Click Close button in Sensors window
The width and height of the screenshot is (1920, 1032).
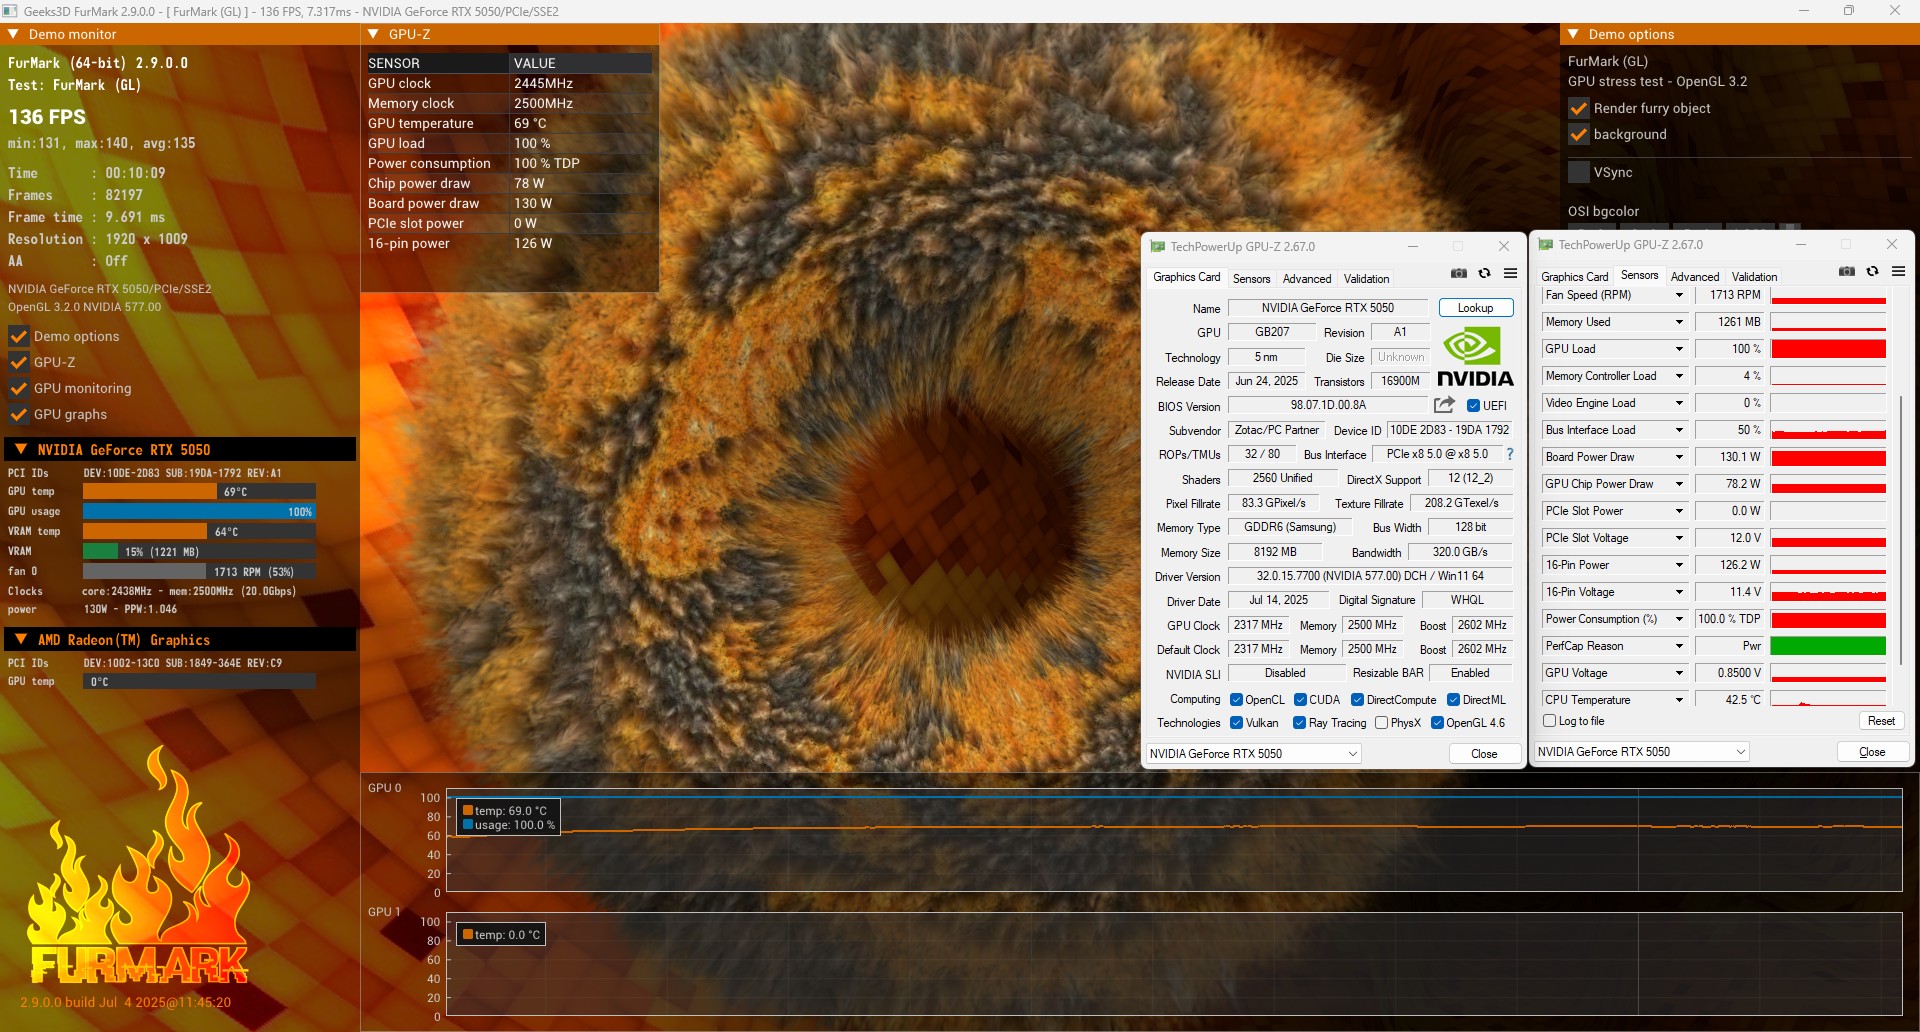point(1872,752)
